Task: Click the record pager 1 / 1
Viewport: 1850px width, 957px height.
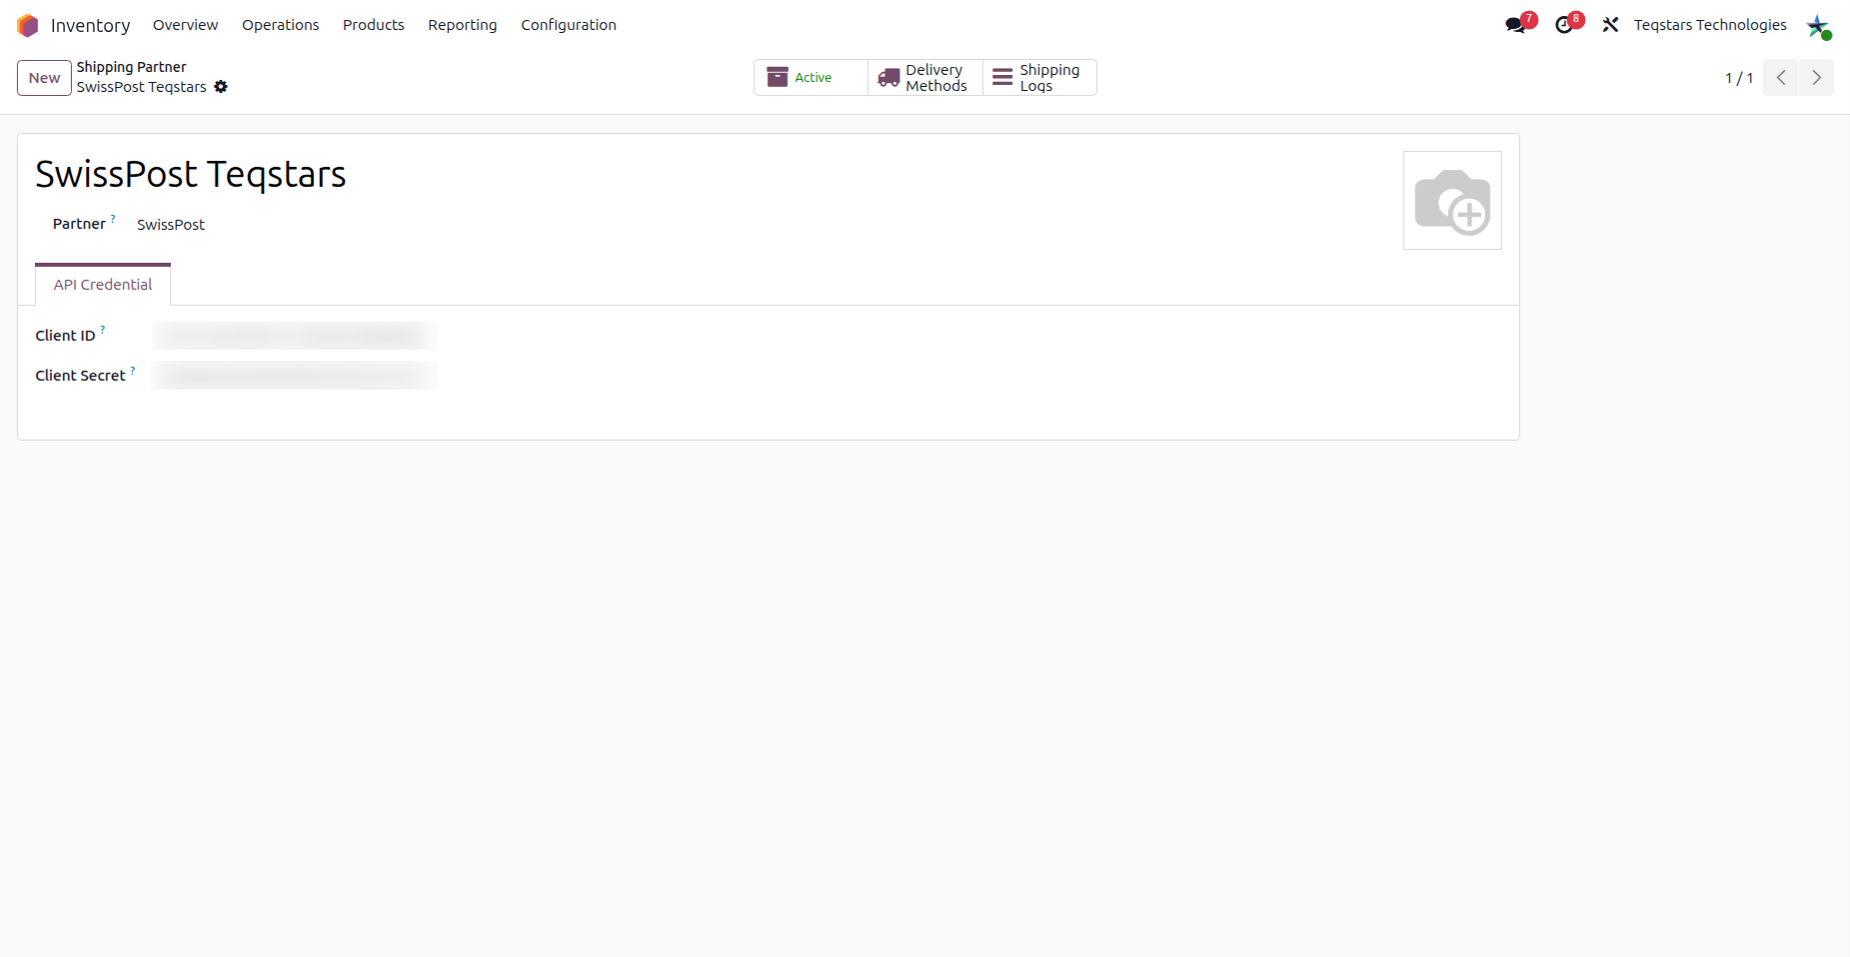Action: [1739, 78]
